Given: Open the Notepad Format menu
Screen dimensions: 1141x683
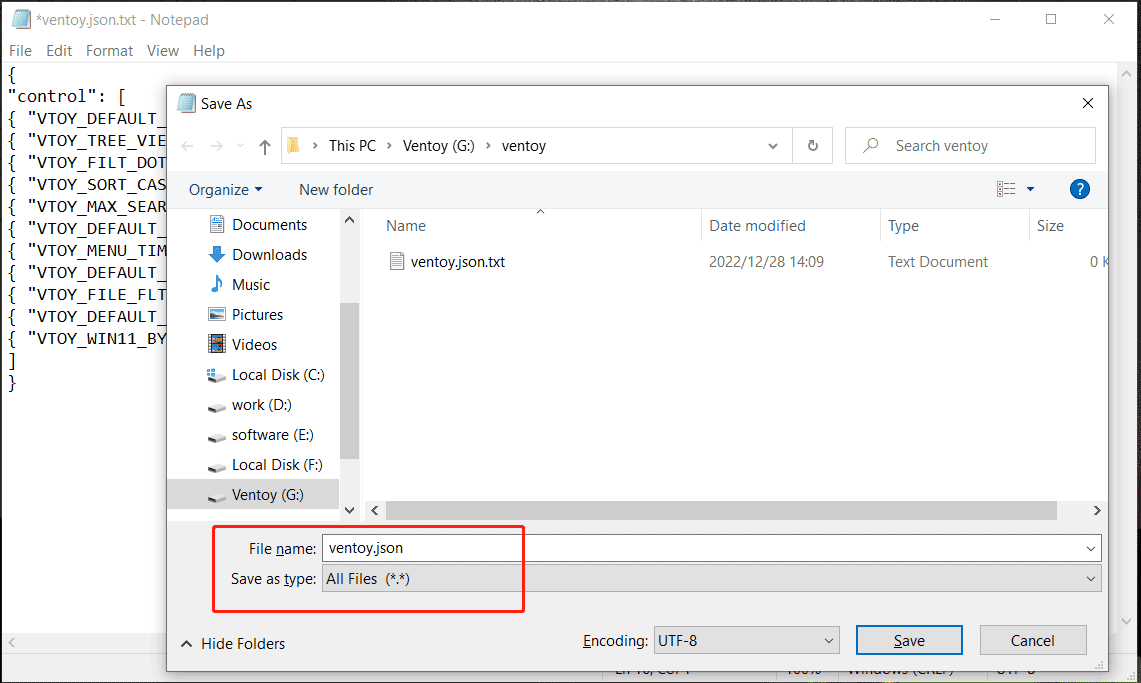Looking at the screenshot, I should (x=109, y=51).
